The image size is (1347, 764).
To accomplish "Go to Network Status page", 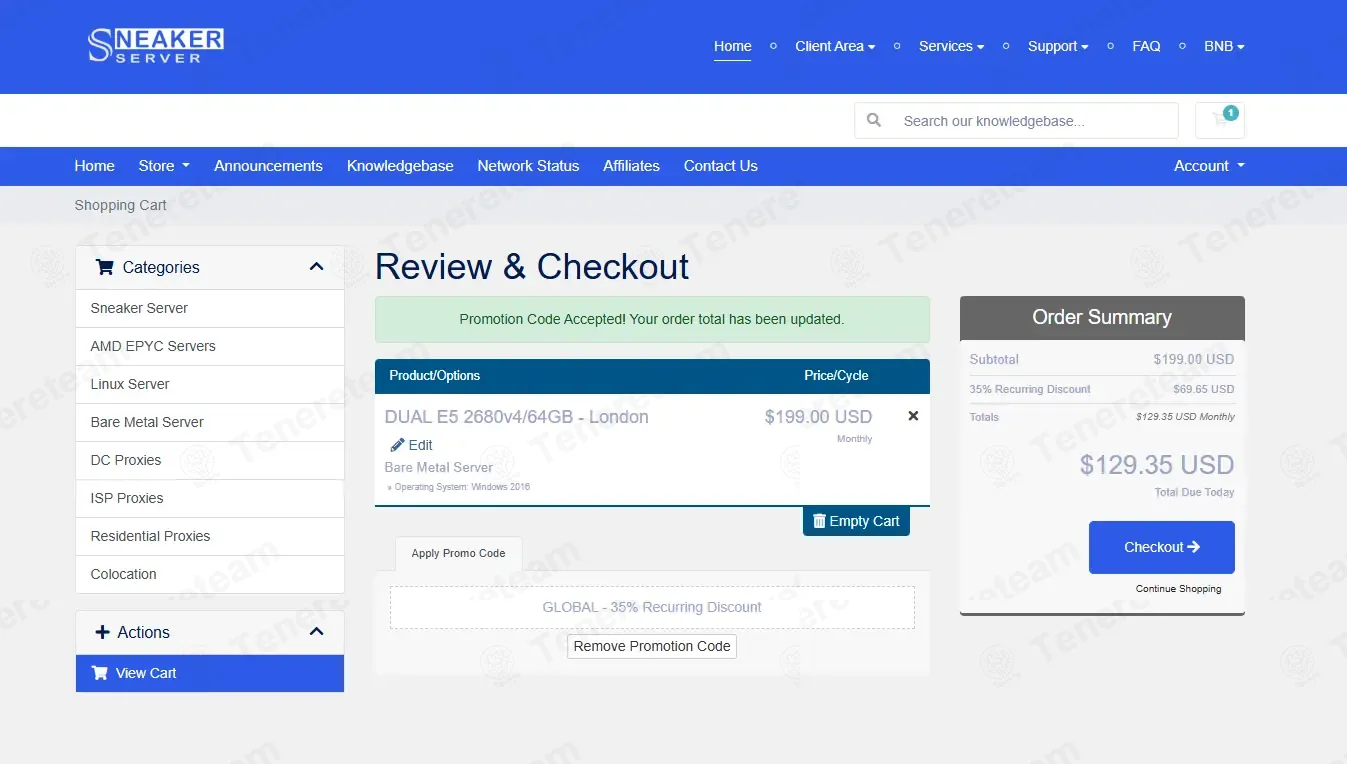I will point(528,166).
